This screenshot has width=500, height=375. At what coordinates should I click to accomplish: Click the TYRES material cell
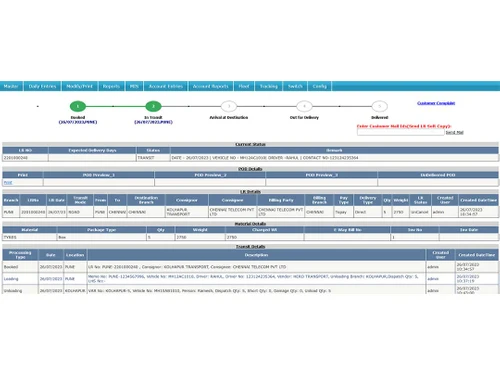(x=30, y=237)
